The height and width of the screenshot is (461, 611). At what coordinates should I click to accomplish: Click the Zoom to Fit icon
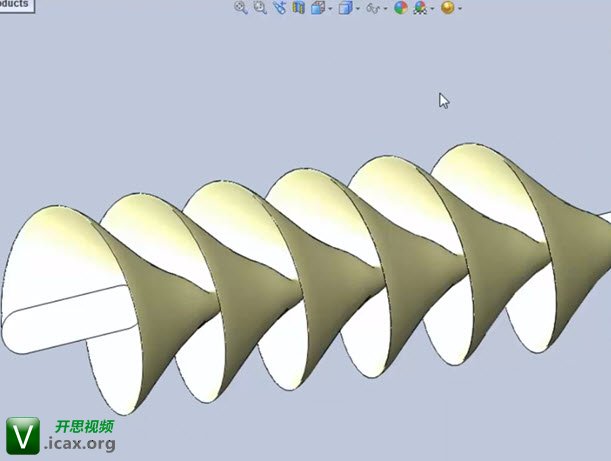[240, 7]
